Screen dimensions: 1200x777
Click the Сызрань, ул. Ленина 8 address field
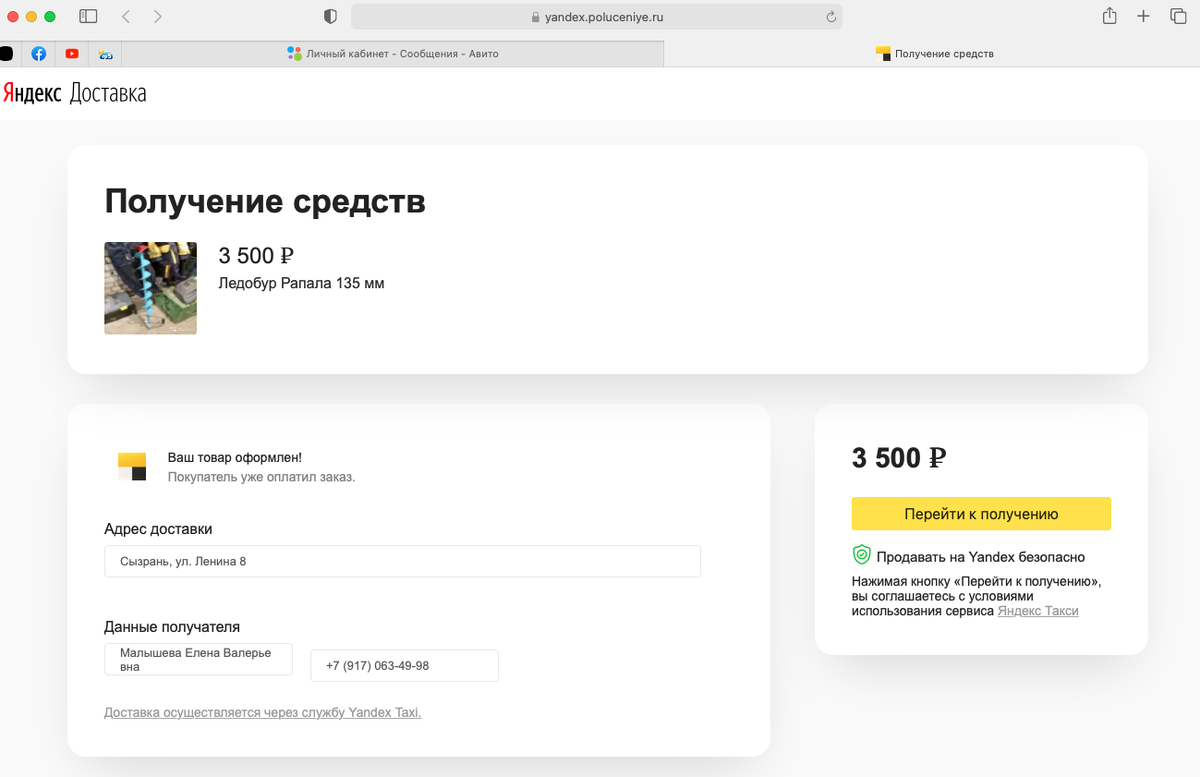click(402, 561)
